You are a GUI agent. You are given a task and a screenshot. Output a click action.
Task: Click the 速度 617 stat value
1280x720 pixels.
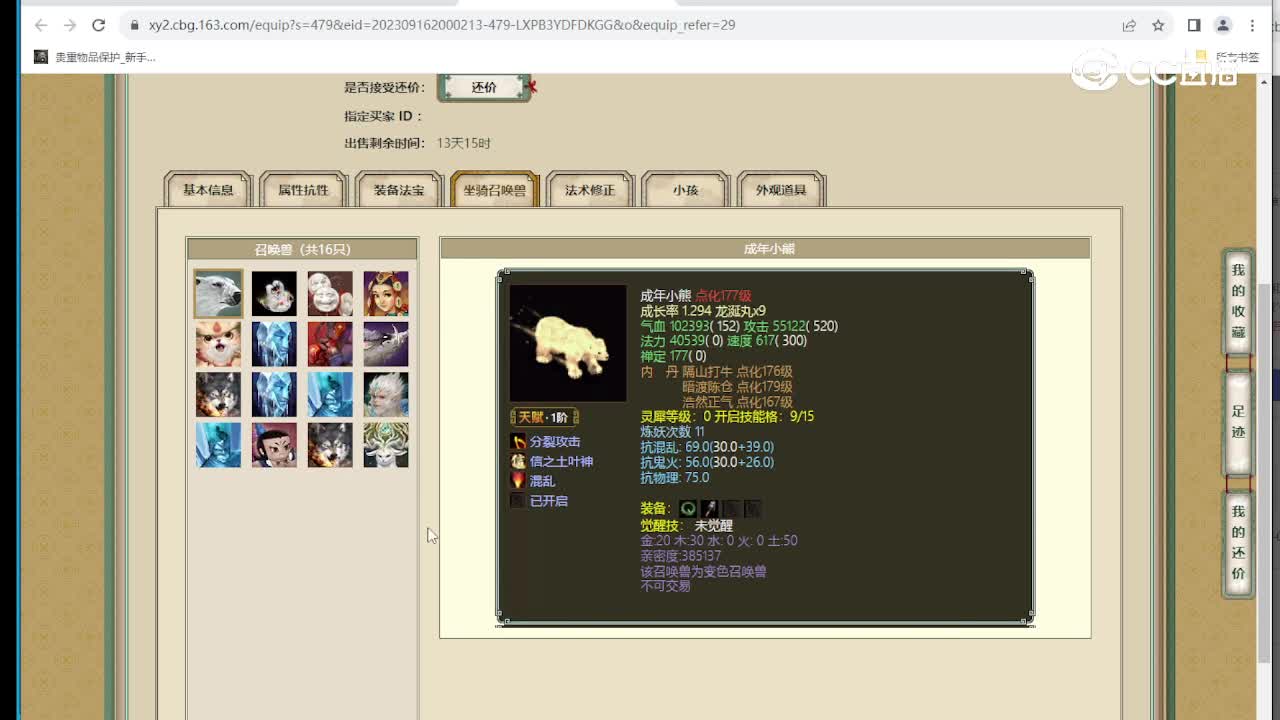(x=767, y=341)
